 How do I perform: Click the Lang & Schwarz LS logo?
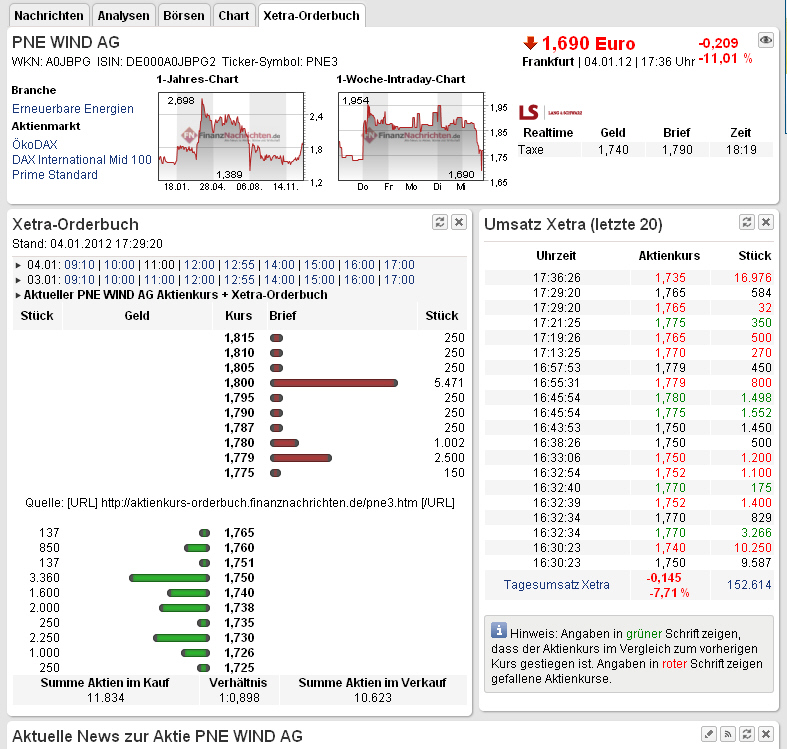[x=550, y=112]
